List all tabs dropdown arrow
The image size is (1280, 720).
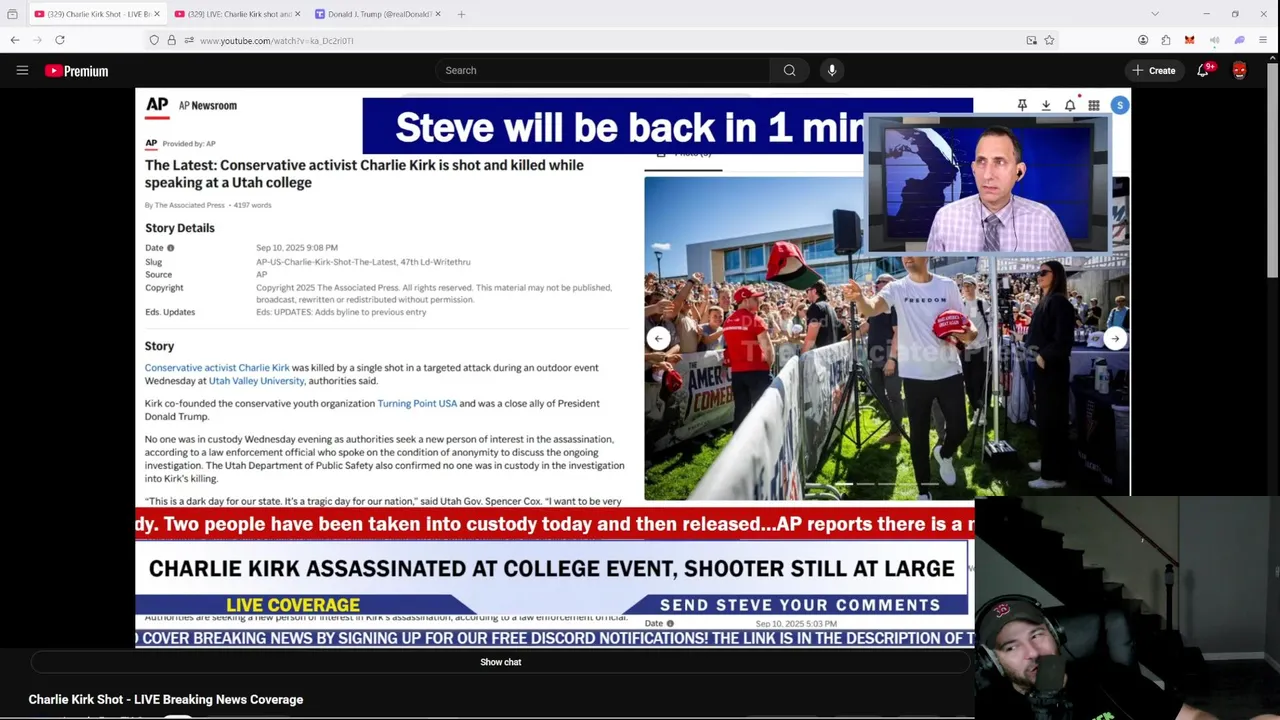coord(1155,14)
